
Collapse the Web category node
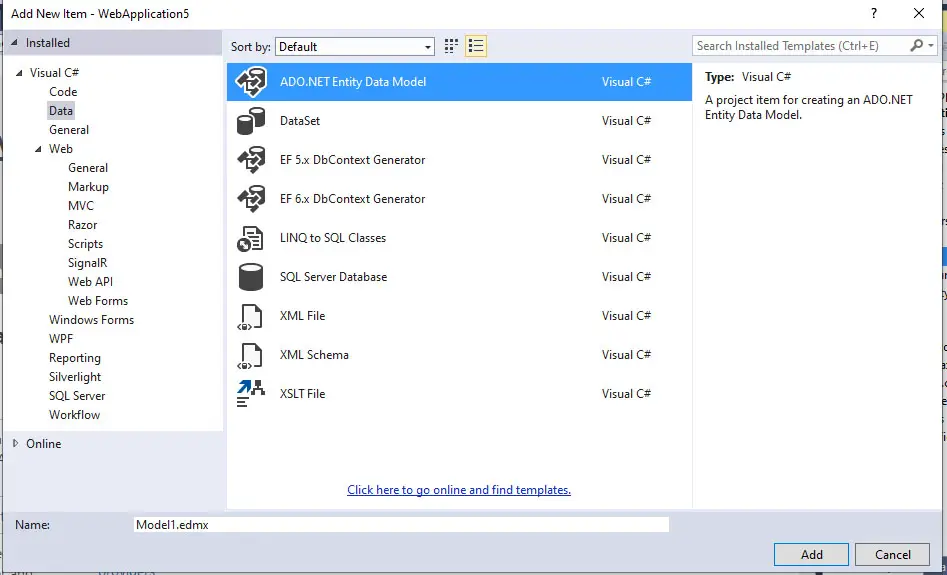pos(38,149)
